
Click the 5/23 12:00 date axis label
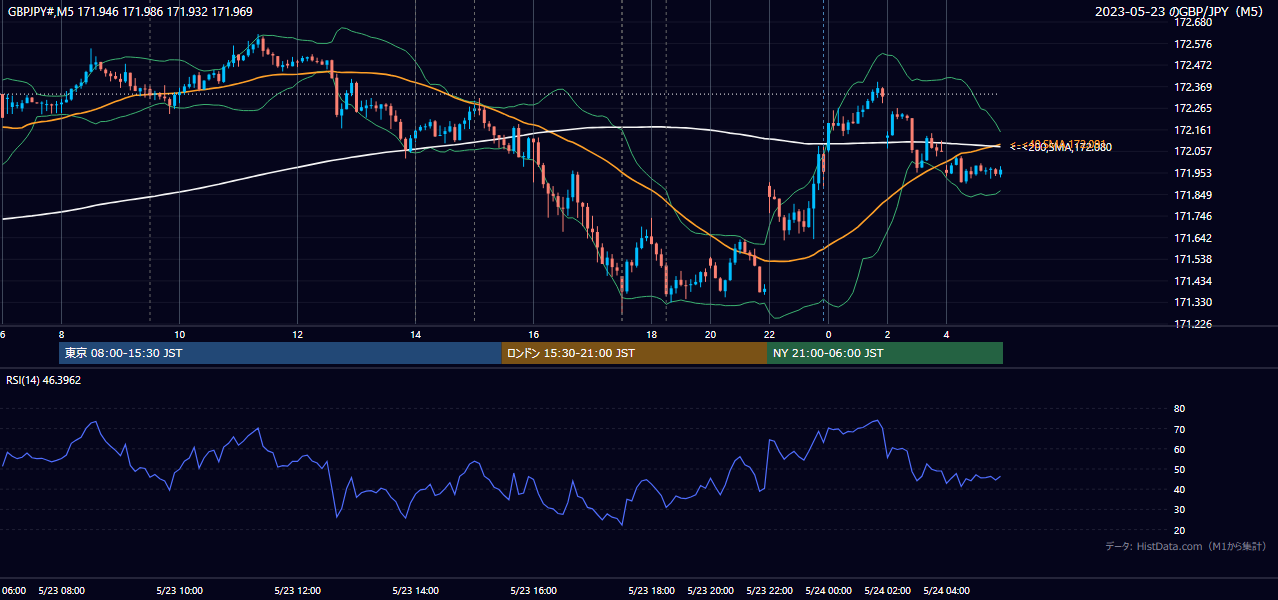[297, 590]
